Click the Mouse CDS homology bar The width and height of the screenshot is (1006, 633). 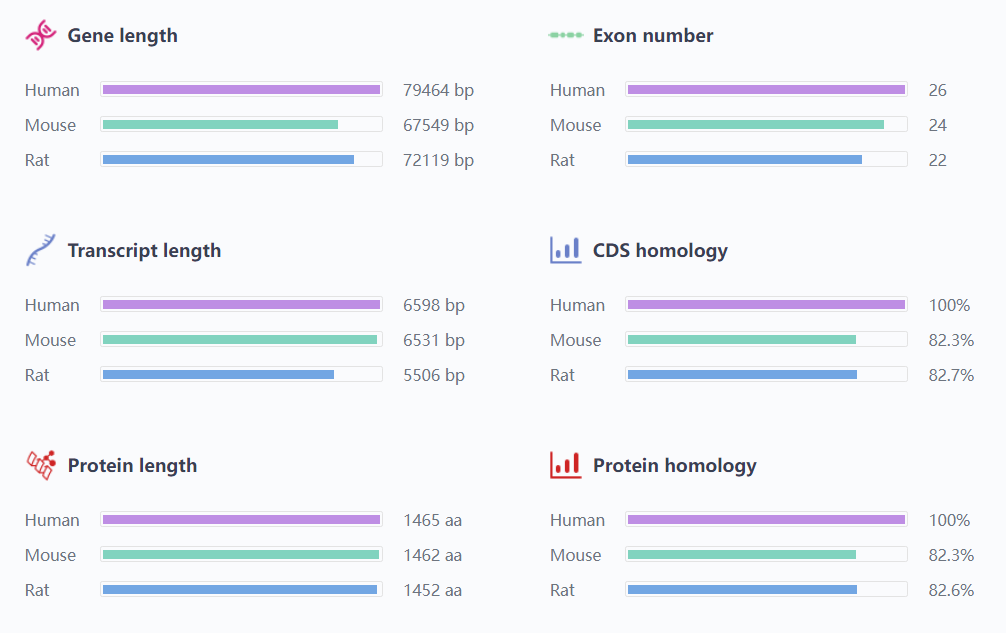[x=741, y=340]
